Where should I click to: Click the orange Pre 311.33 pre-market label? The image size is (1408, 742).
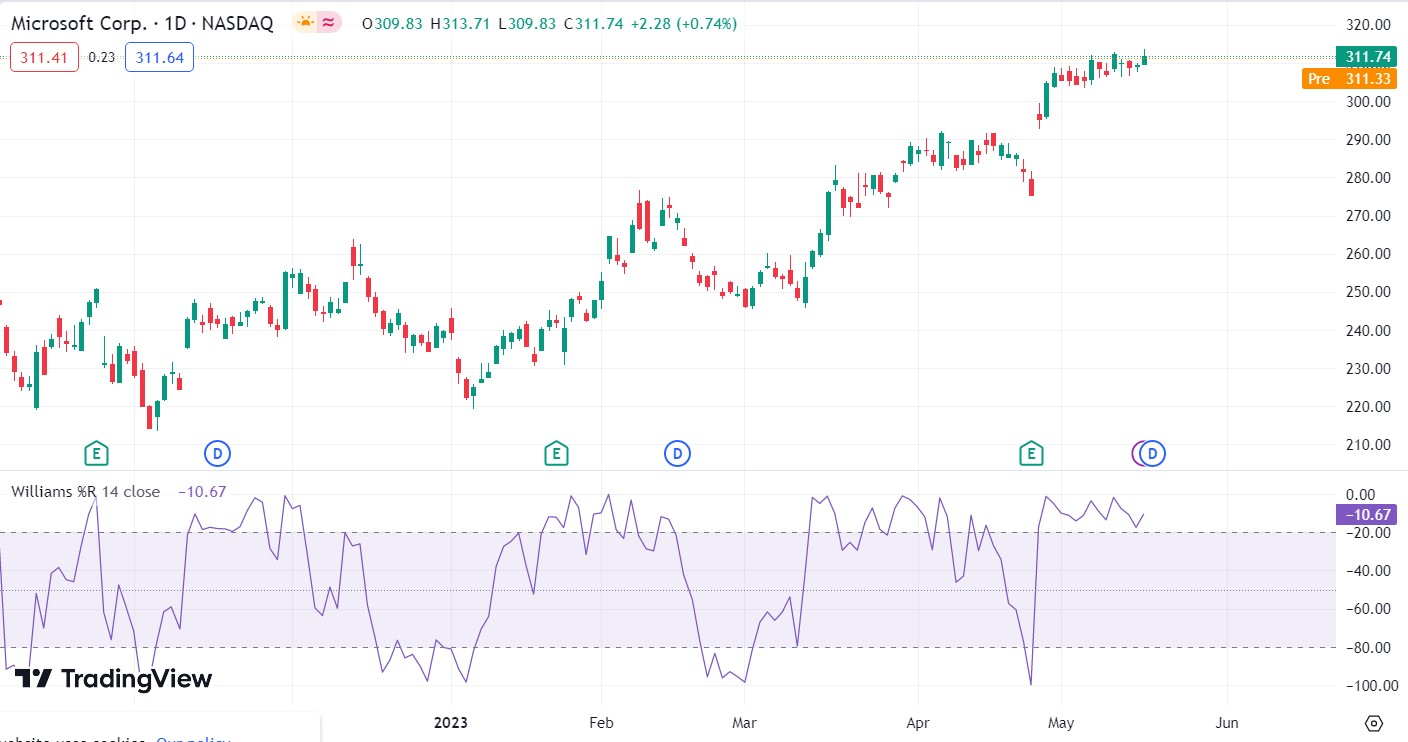(x=1348, y=79)
